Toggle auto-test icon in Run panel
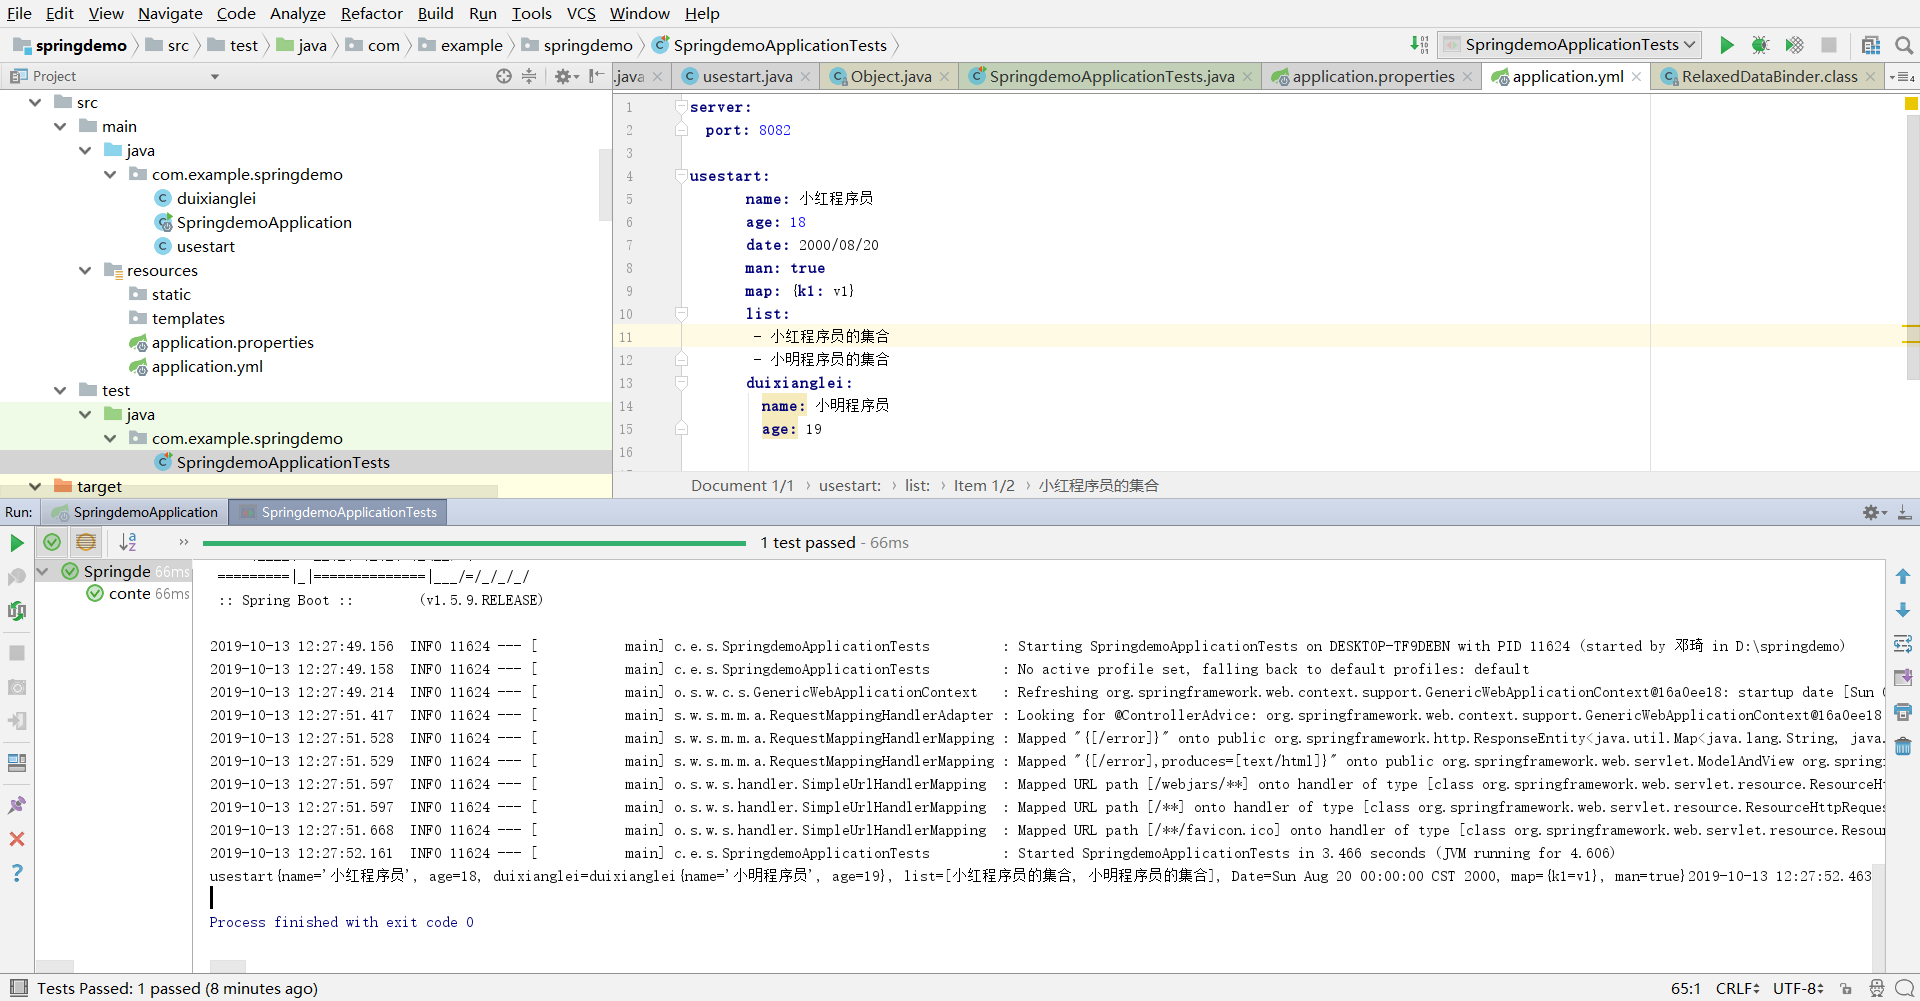Viewport: 1920px width, 1001px height. [x=17, y=611]
